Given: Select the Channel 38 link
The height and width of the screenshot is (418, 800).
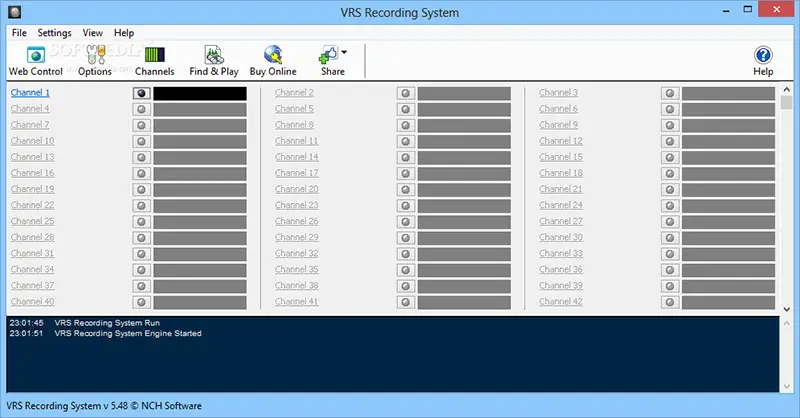Looking at the screenshot, I should [296, 285].
